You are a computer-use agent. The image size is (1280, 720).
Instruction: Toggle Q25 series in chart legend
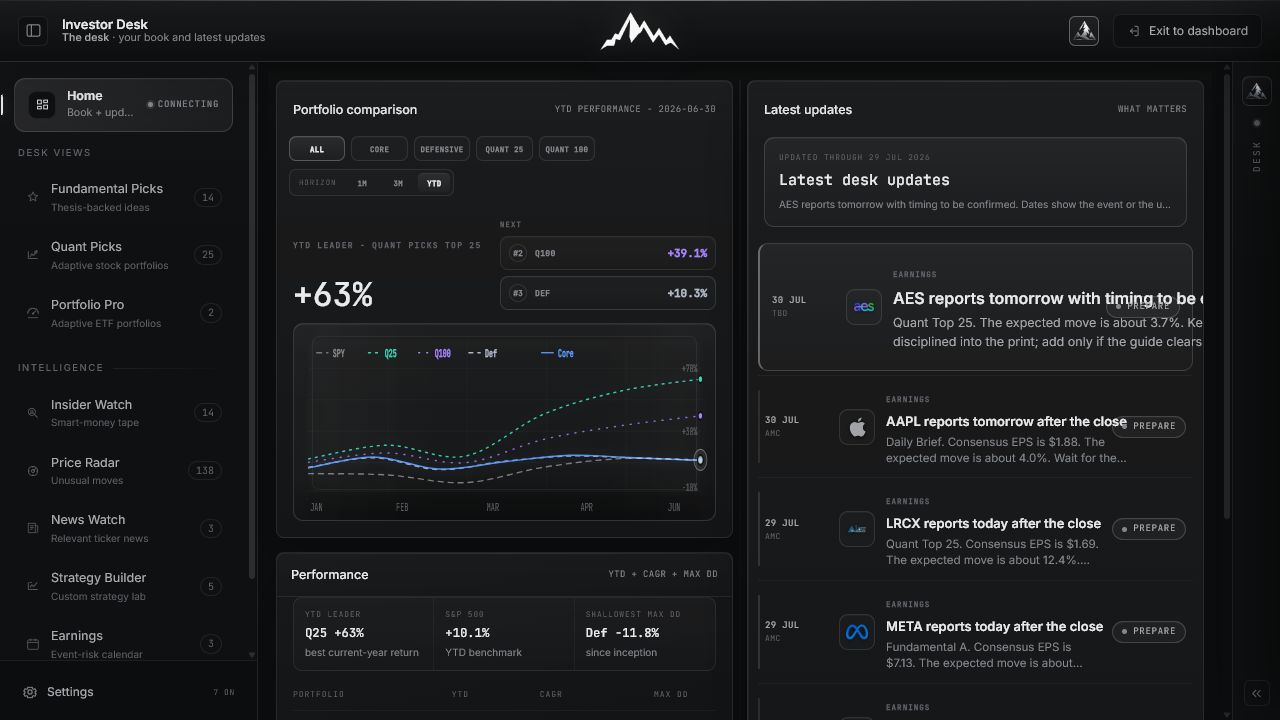(382, 353)
